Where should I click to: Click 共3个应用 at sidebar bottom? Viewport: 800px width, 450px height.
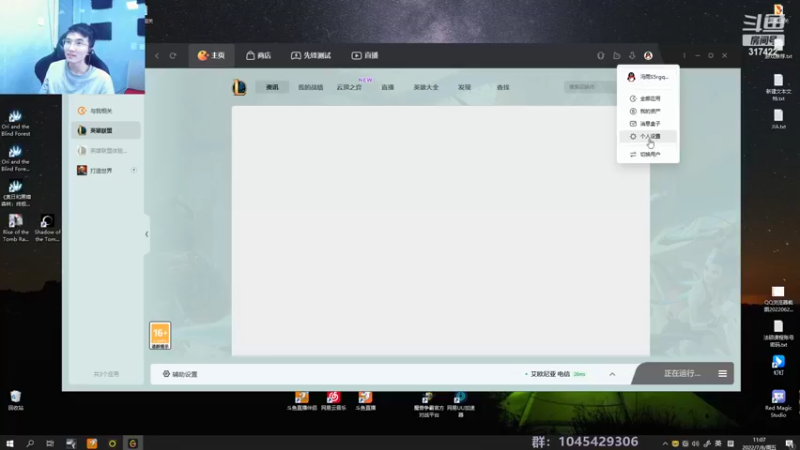106,374
